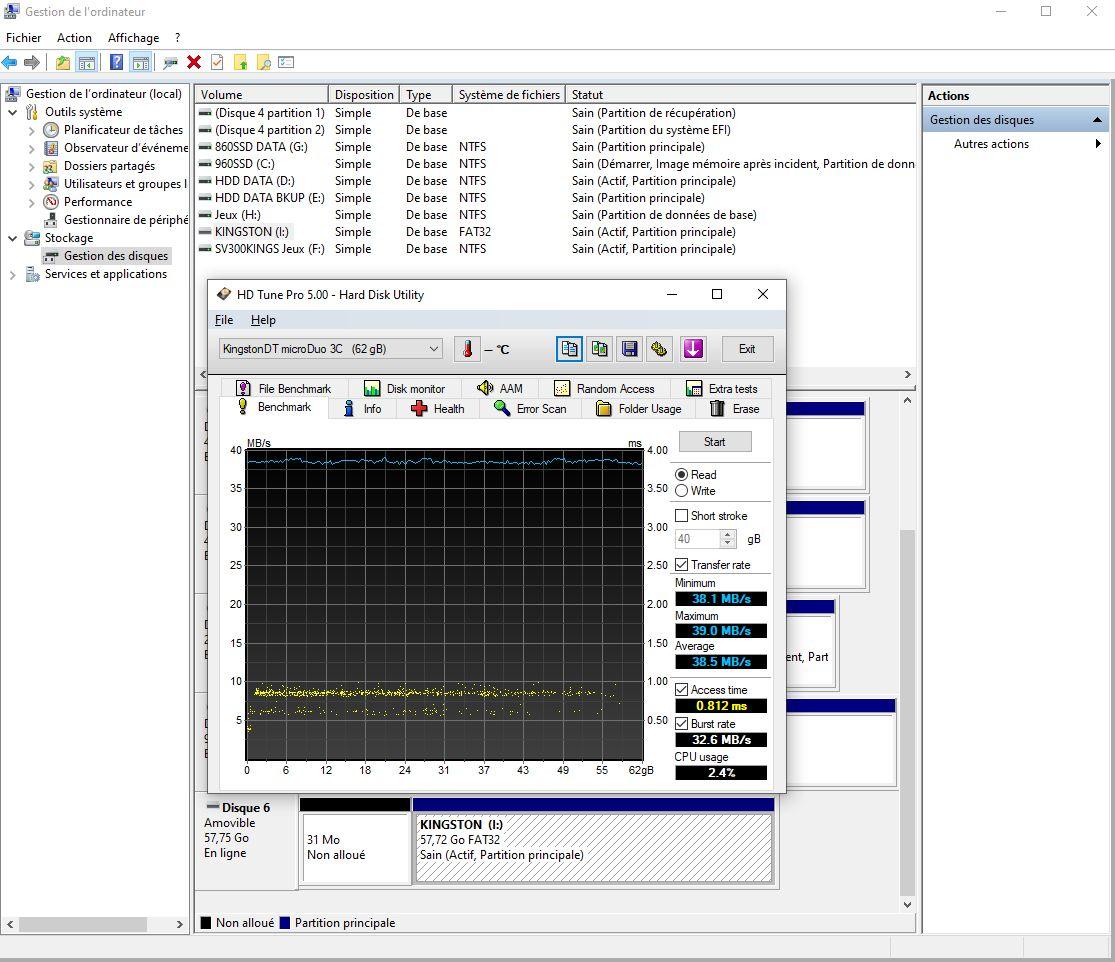Click the blue back arrow toolbar icon
This screenshot has height=962, width=1115.
pyautogui.click(x=10, y=62)
